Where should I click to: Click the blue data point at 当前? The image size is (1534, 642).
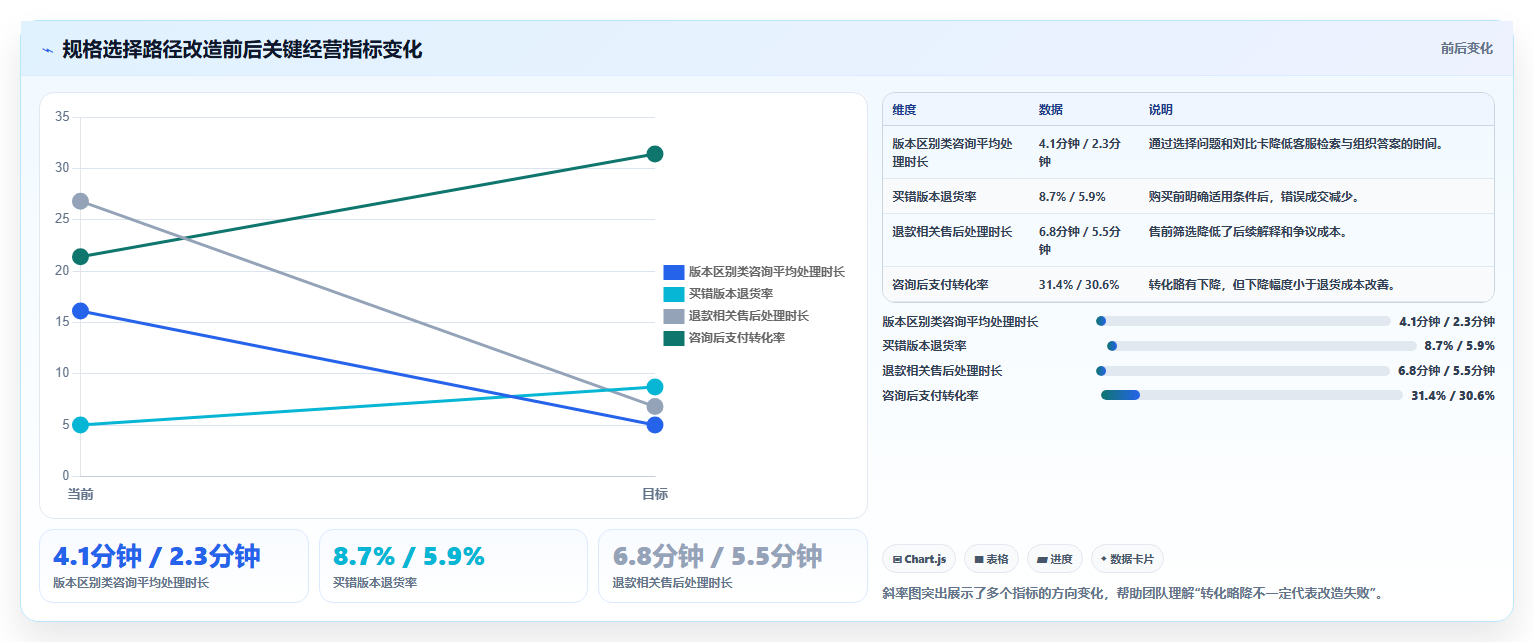click(x=80, y=311)
